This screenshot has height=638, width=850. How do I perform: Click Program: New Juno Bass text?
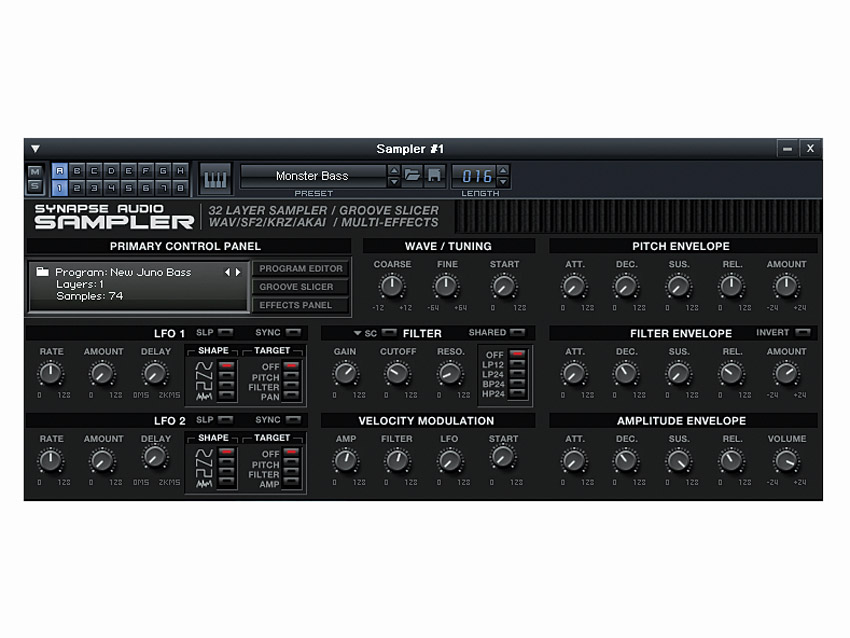click(124, 272)
